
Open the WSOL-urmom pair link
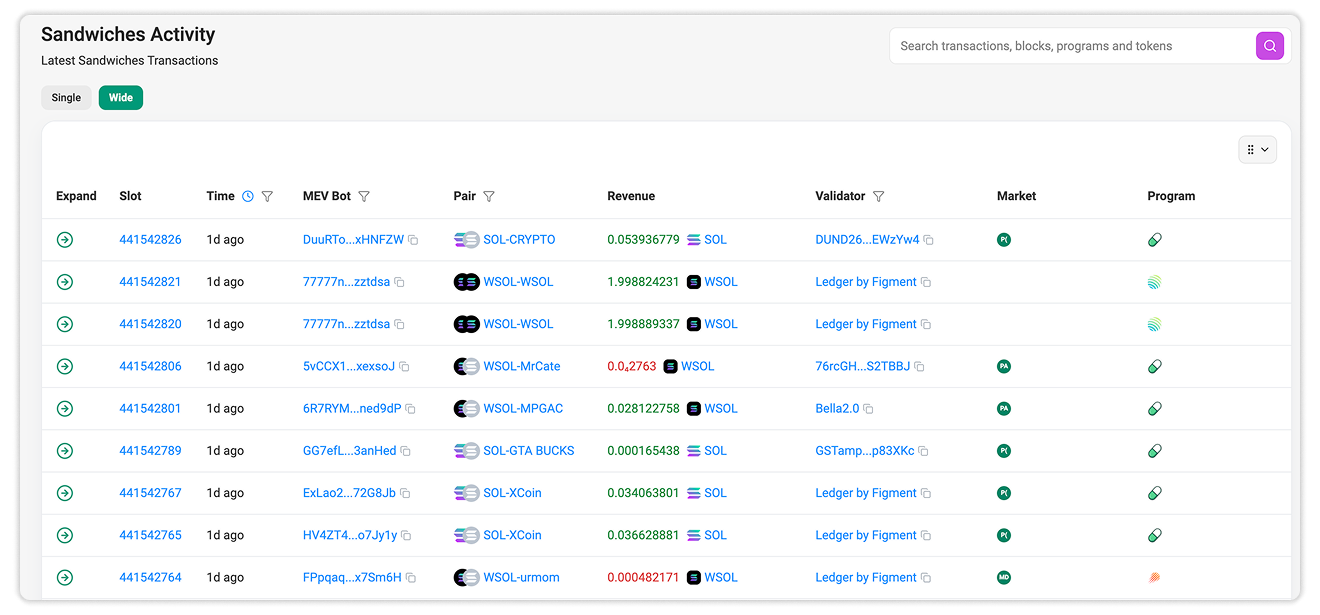tap(521, 577)
